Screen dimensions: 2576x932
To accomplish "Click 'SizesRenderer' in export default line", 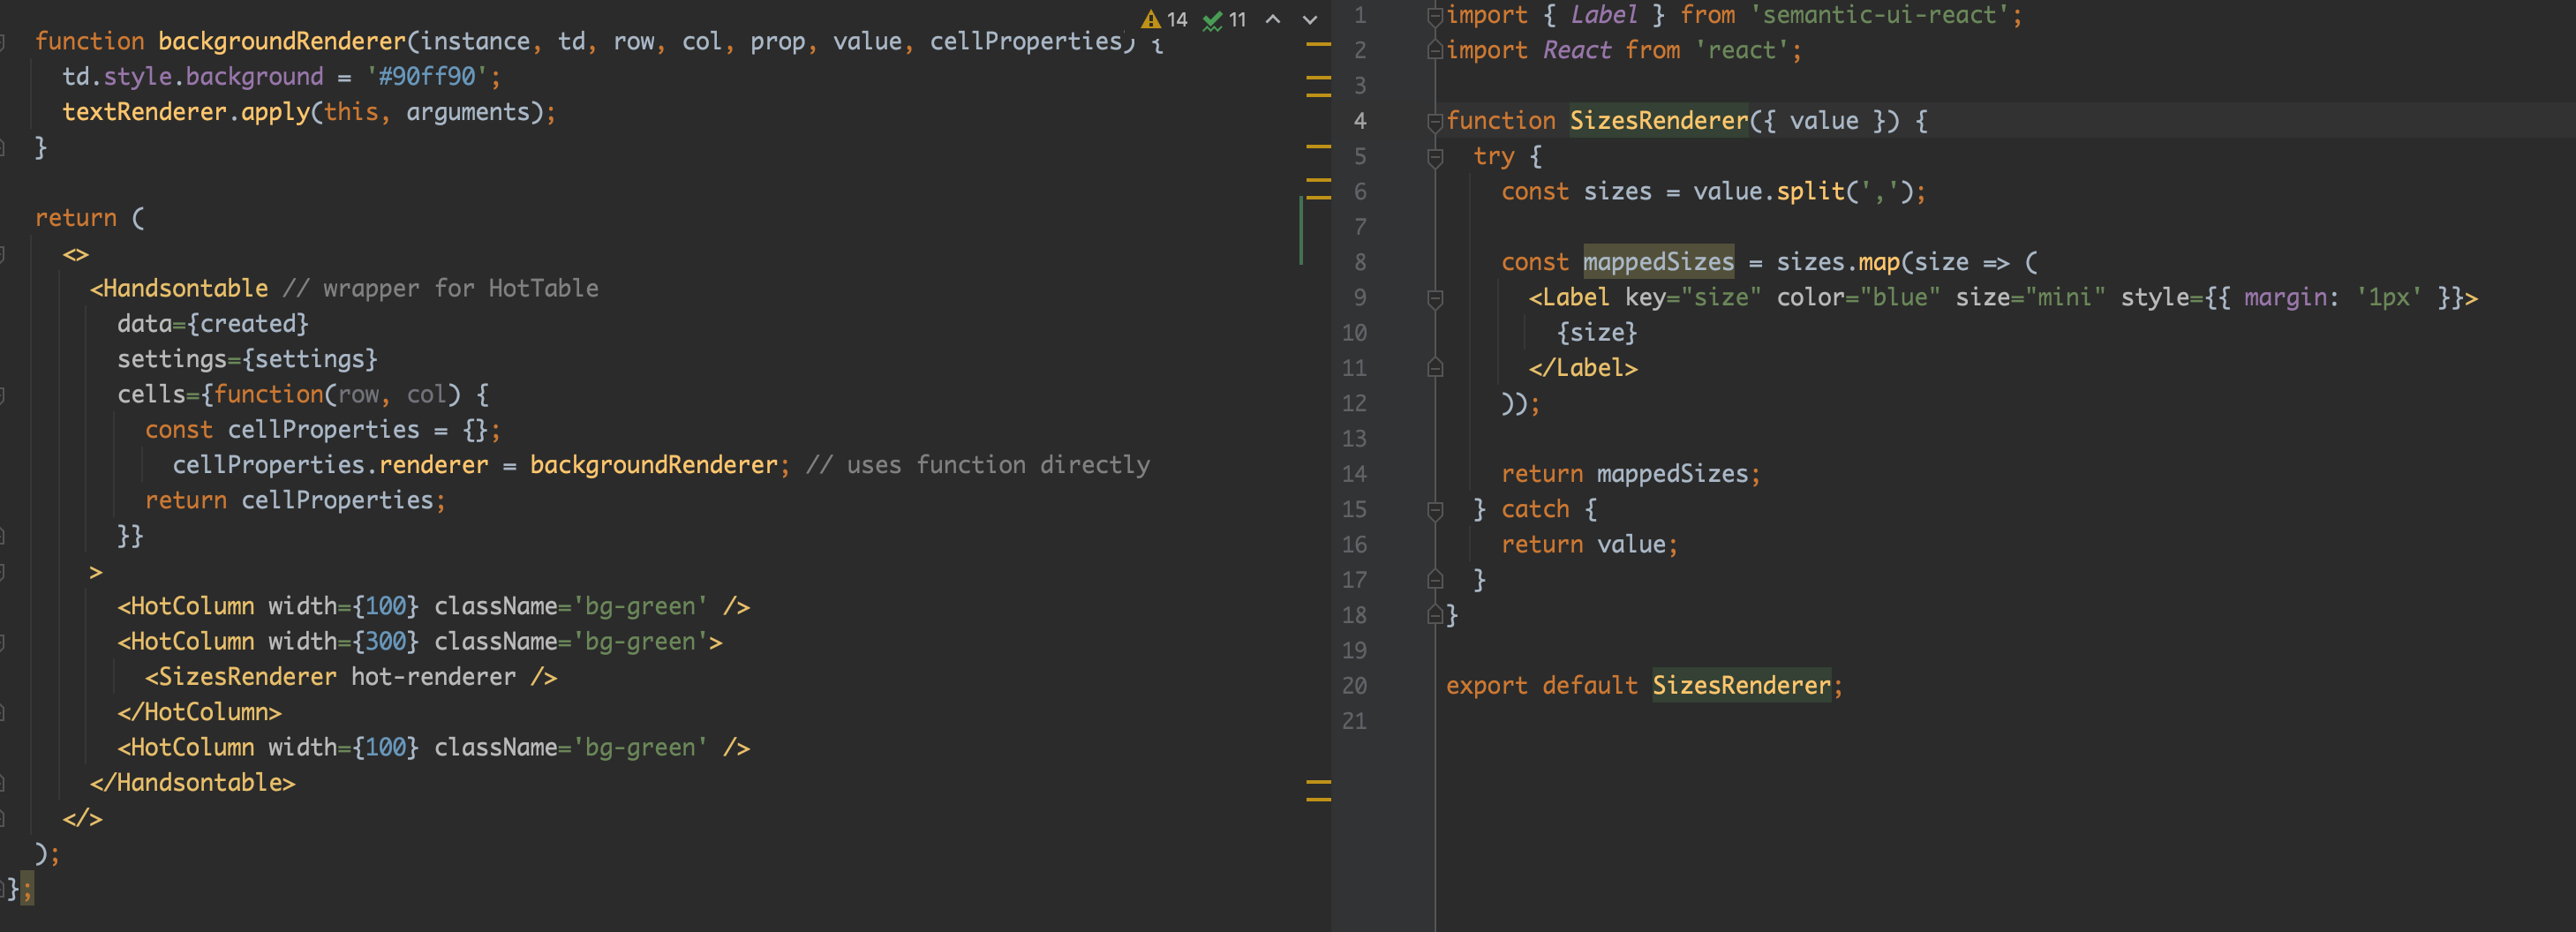I will point(1741,686).
